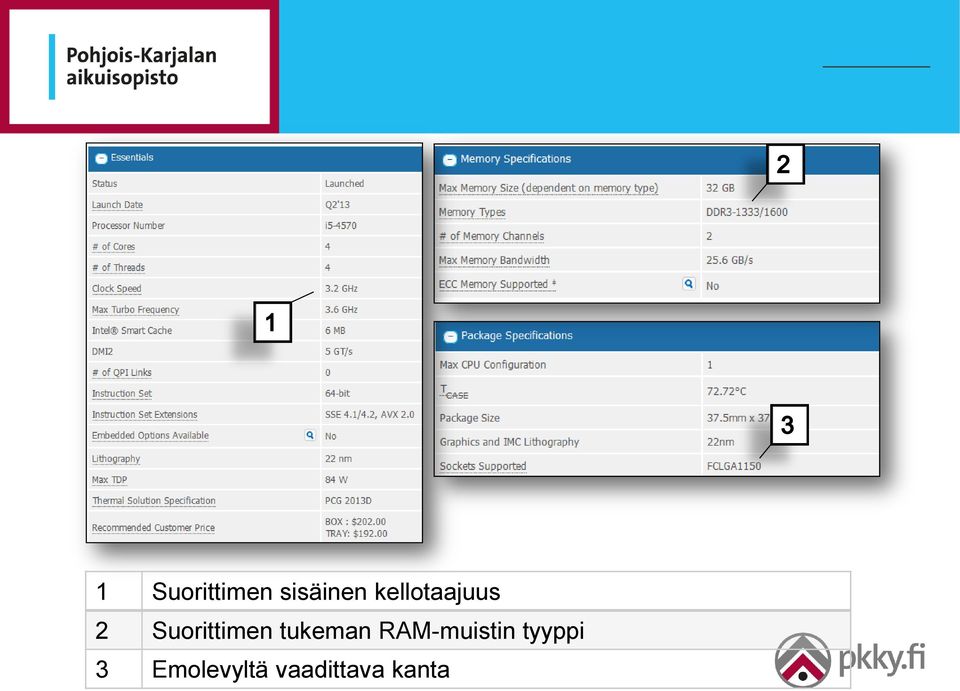The image size is (960, 691).
Task: Open the Clock Speed link
Action: [116, 288]
